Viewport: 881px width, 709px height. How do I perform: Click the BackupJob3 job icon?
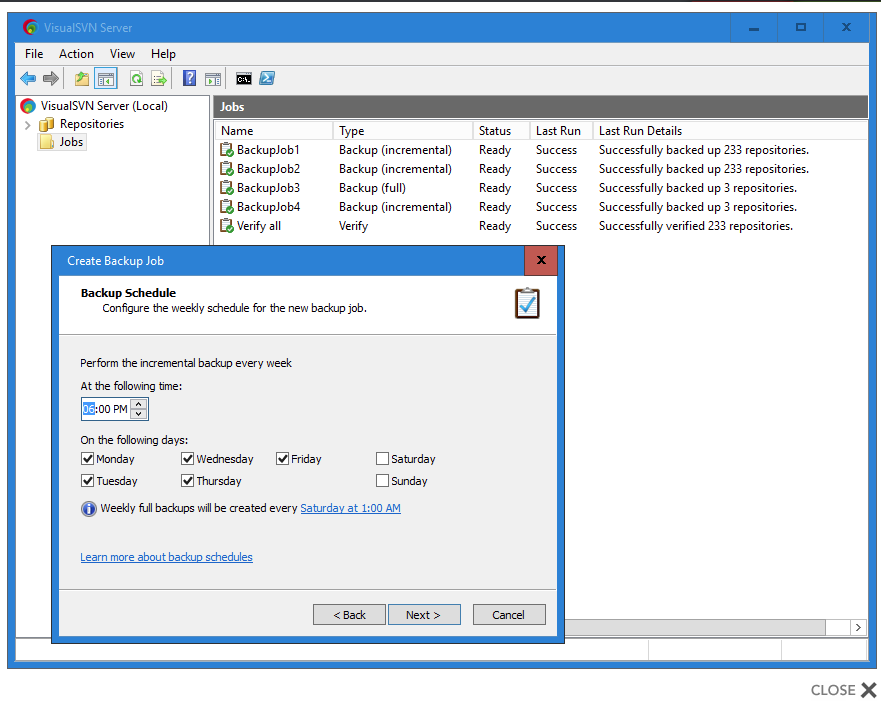pos(226,188)
